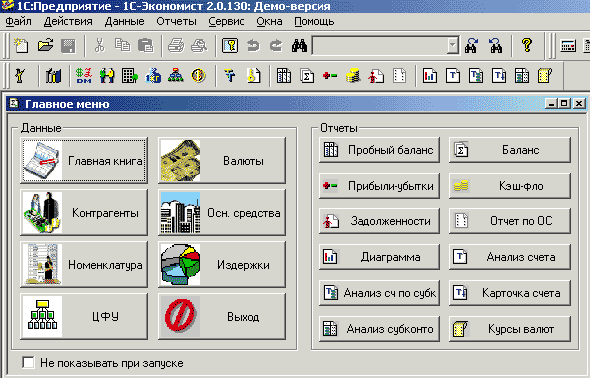
Task: Open the Сервис menu
Action: 226,21
